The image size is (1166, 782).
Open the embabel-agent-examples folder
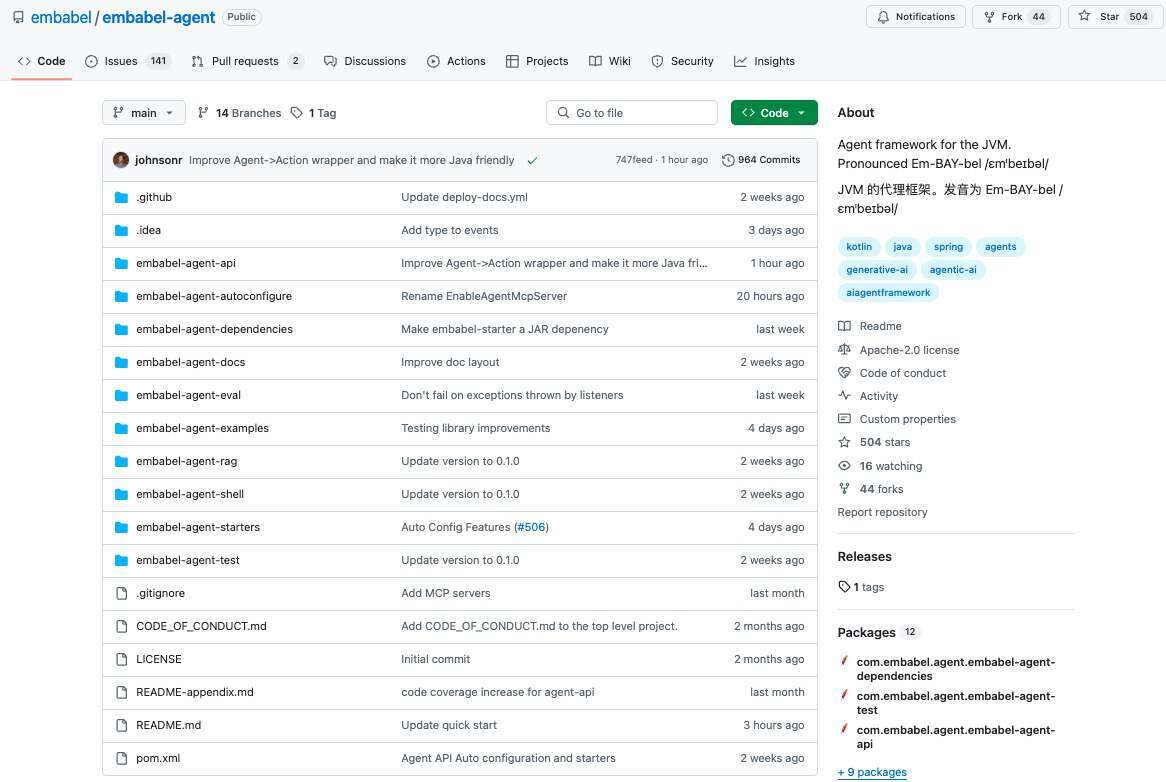click(202, 428)
